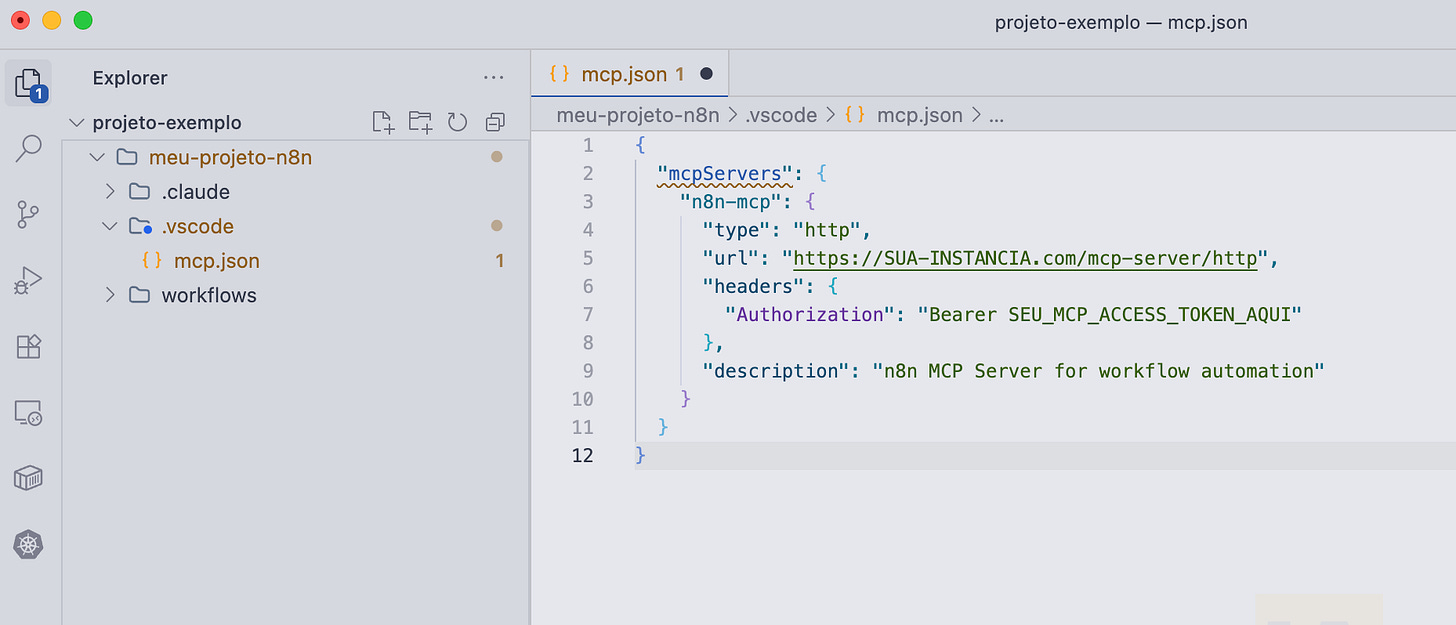Open the SUA-INSTANCIA.com URL link
The height and width of the screenshot is (625, 1456).
tap(1025, 259)
